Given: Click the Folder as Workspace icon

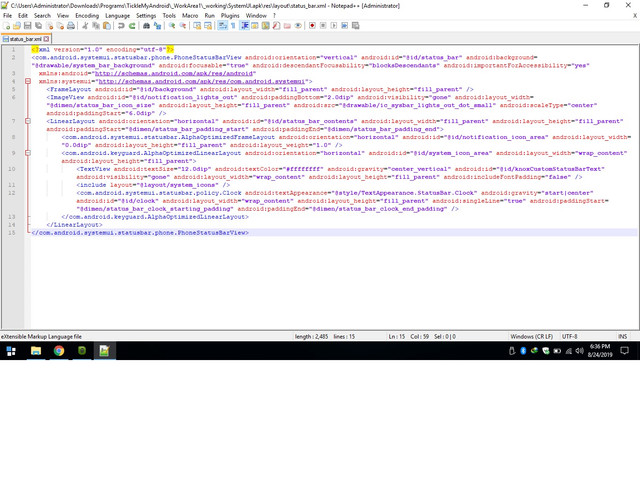Looking at the screenshot, I should [287, 26].
